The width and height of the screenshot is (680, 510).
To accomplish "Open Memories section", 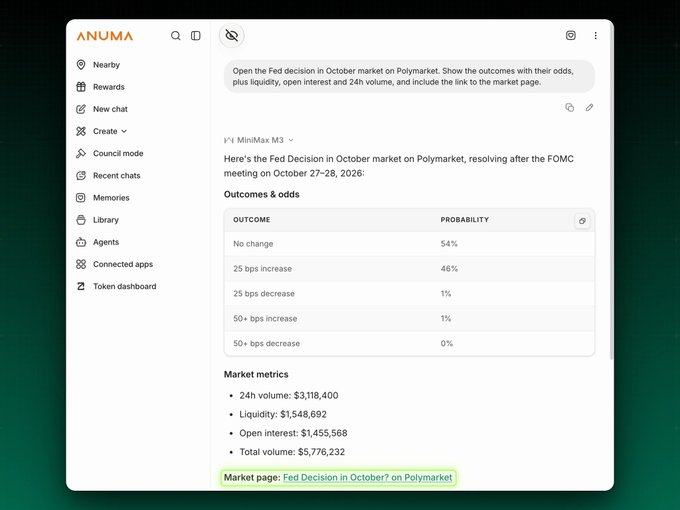I will pyautogui.click(x=111, y=197).
